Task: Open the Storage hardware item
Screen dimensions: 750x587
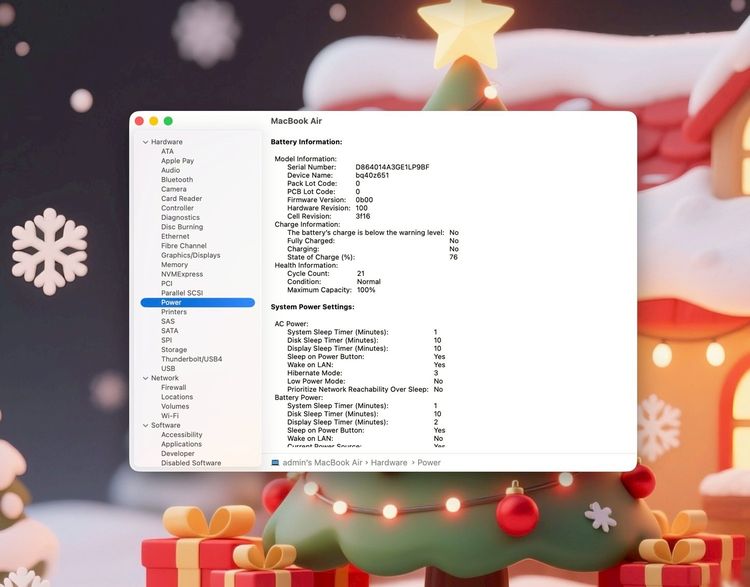Action: [174, 350]
